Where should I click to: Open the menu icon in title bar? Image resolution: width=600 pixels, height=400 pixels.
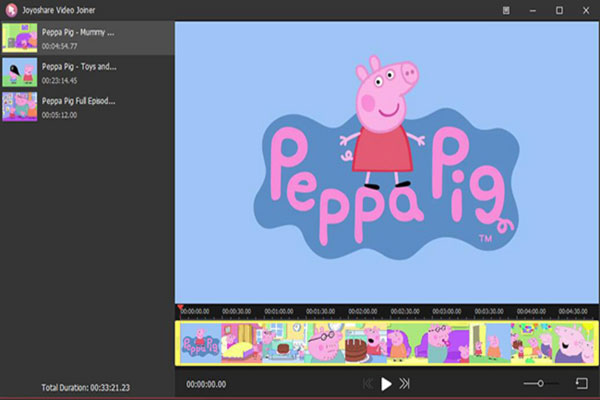pyautogui.click(x=507, y=9)
